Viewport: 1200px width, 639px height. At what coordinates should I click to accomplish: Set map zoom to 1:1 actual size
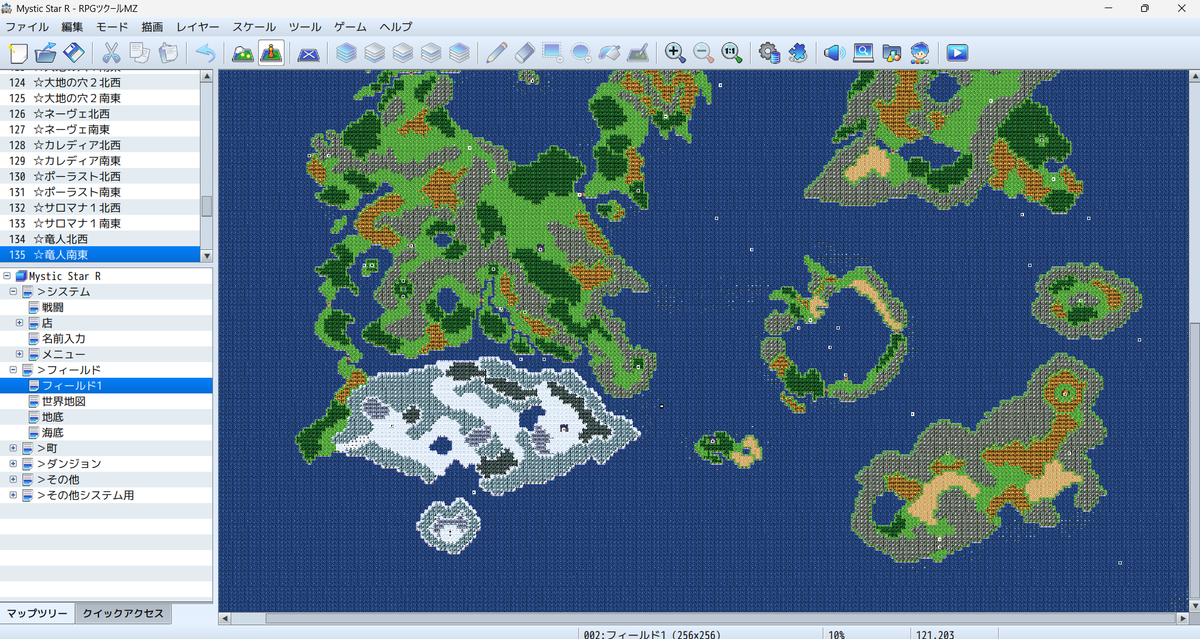click(731, 52)
